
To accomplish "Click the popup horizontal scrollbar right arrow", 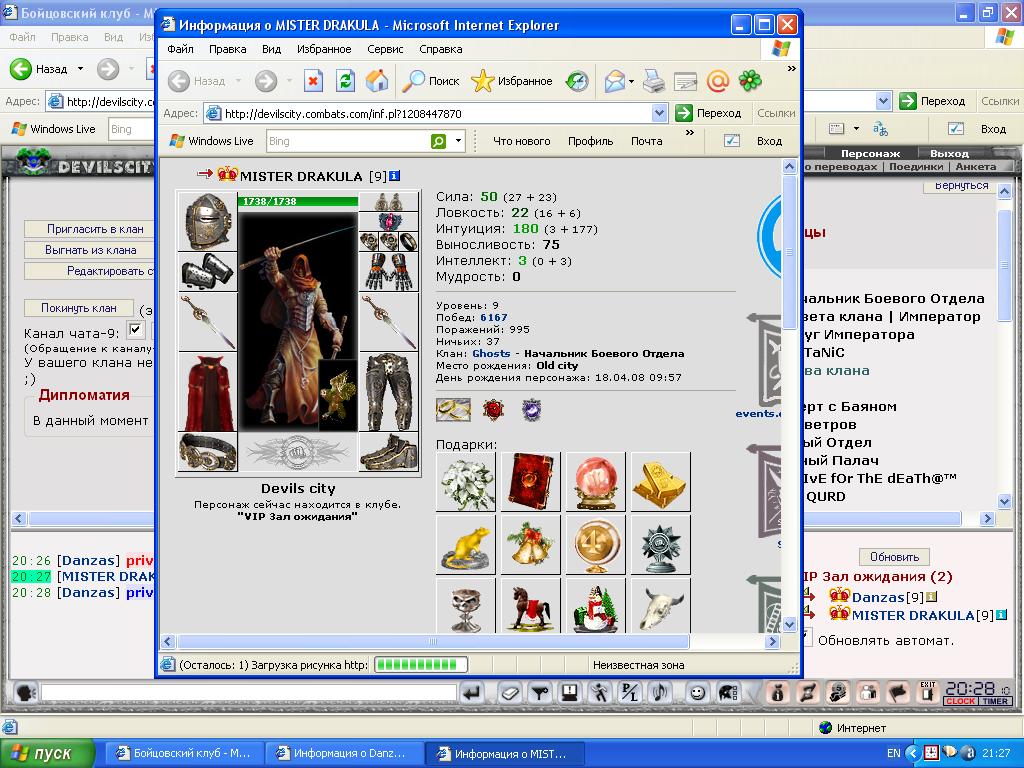I will (773, 641).
